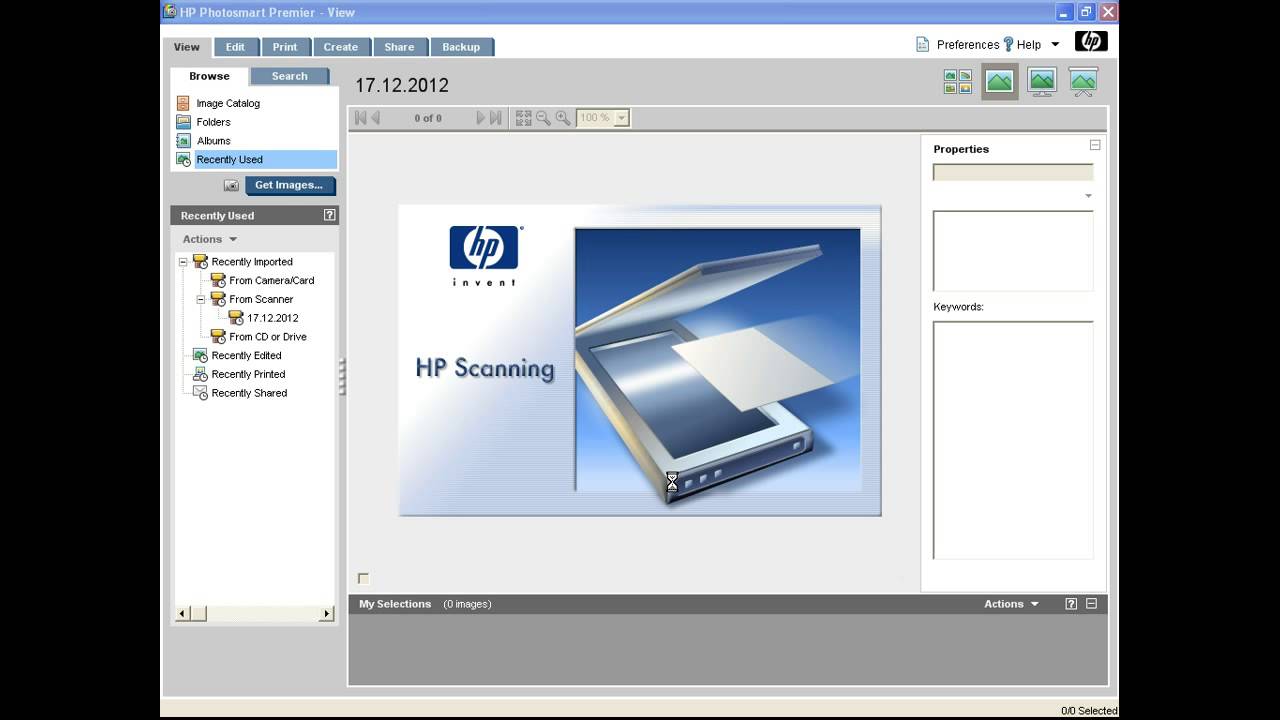Image resolution: width=1280 pixels, height=720 pixels.
Task: Switch to full screen monitor view
Action: [x=1042, y=82]
